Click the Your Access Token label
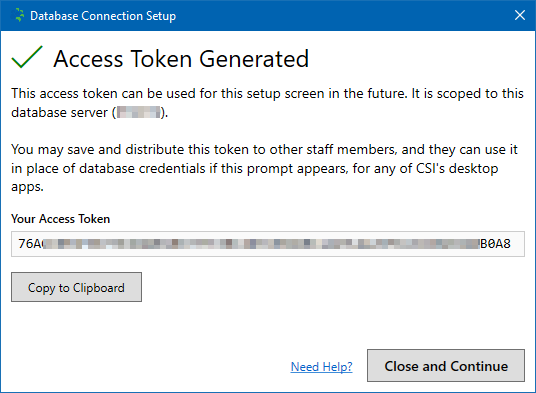The height and width of the screenshot is (393, 536). (x=61, y=219)
